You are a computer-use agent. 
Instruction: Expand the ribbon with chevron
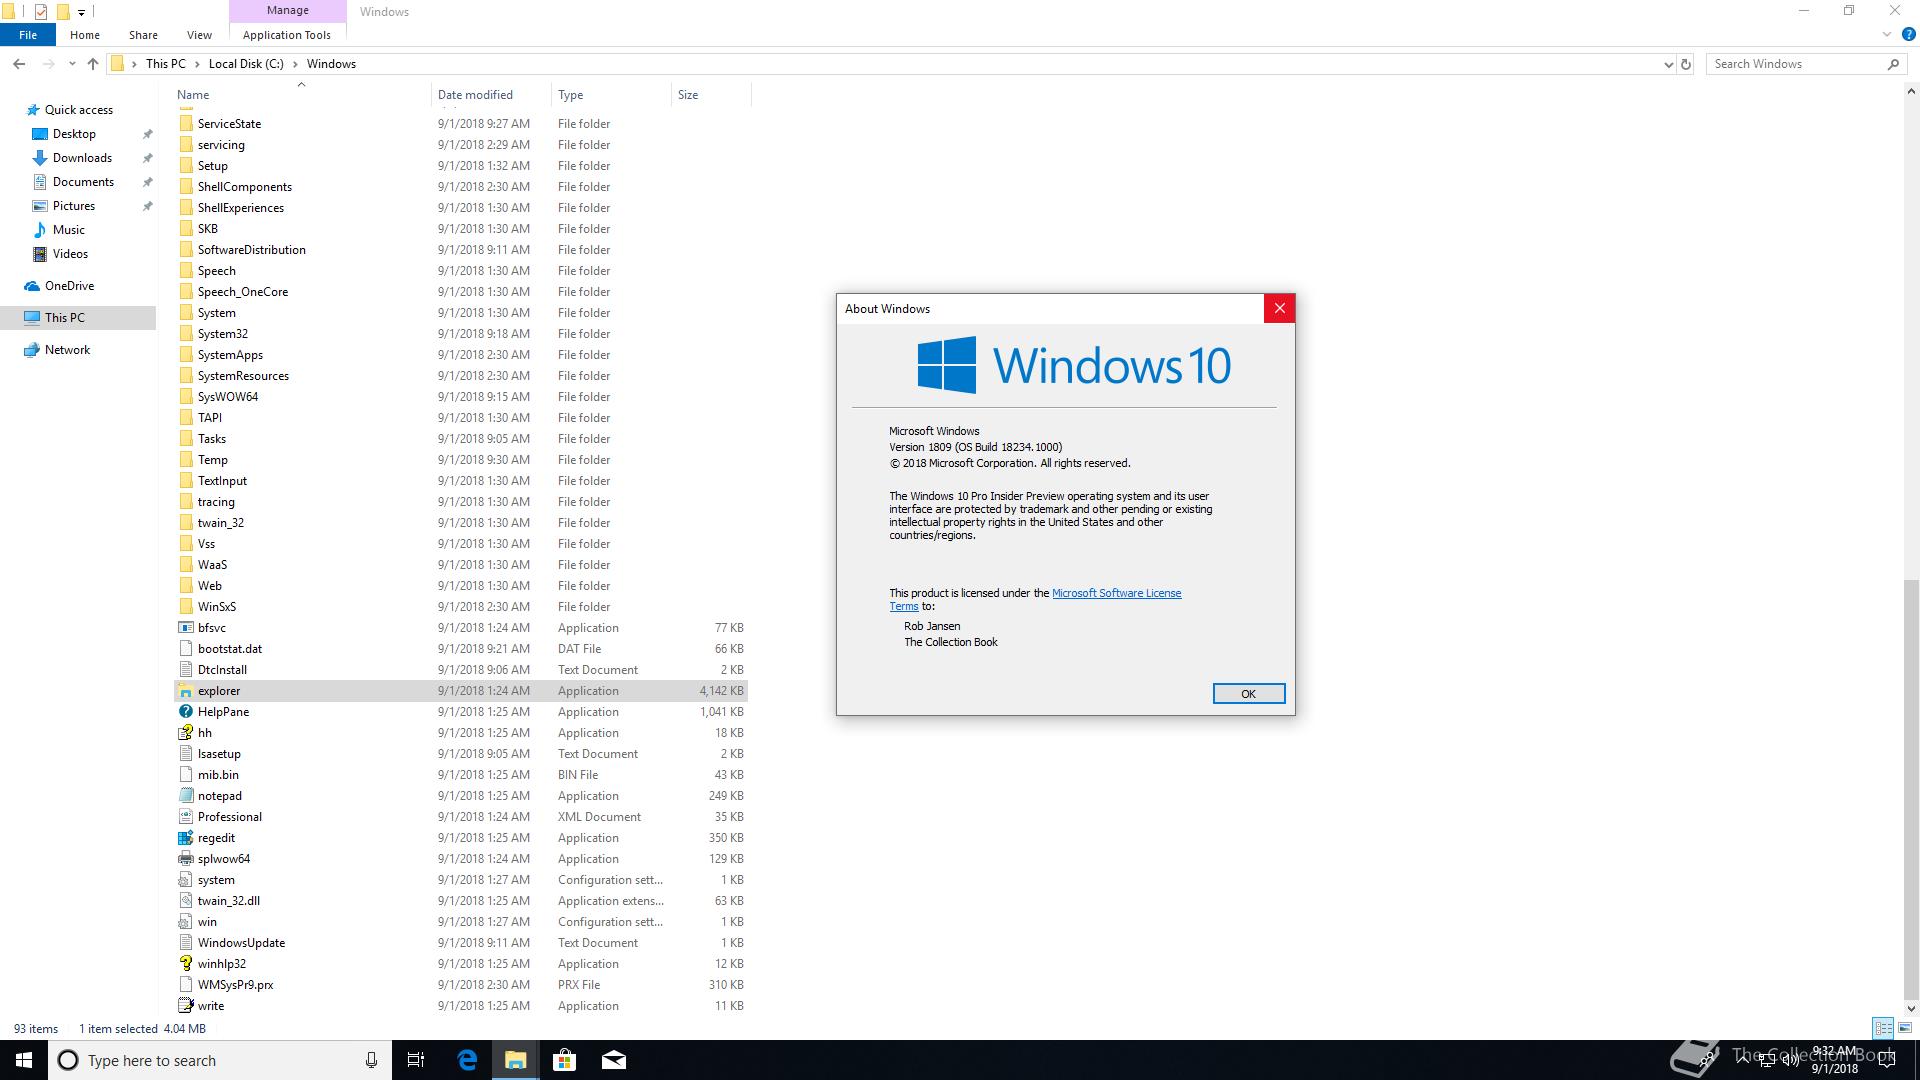(x=1887, y=34)
